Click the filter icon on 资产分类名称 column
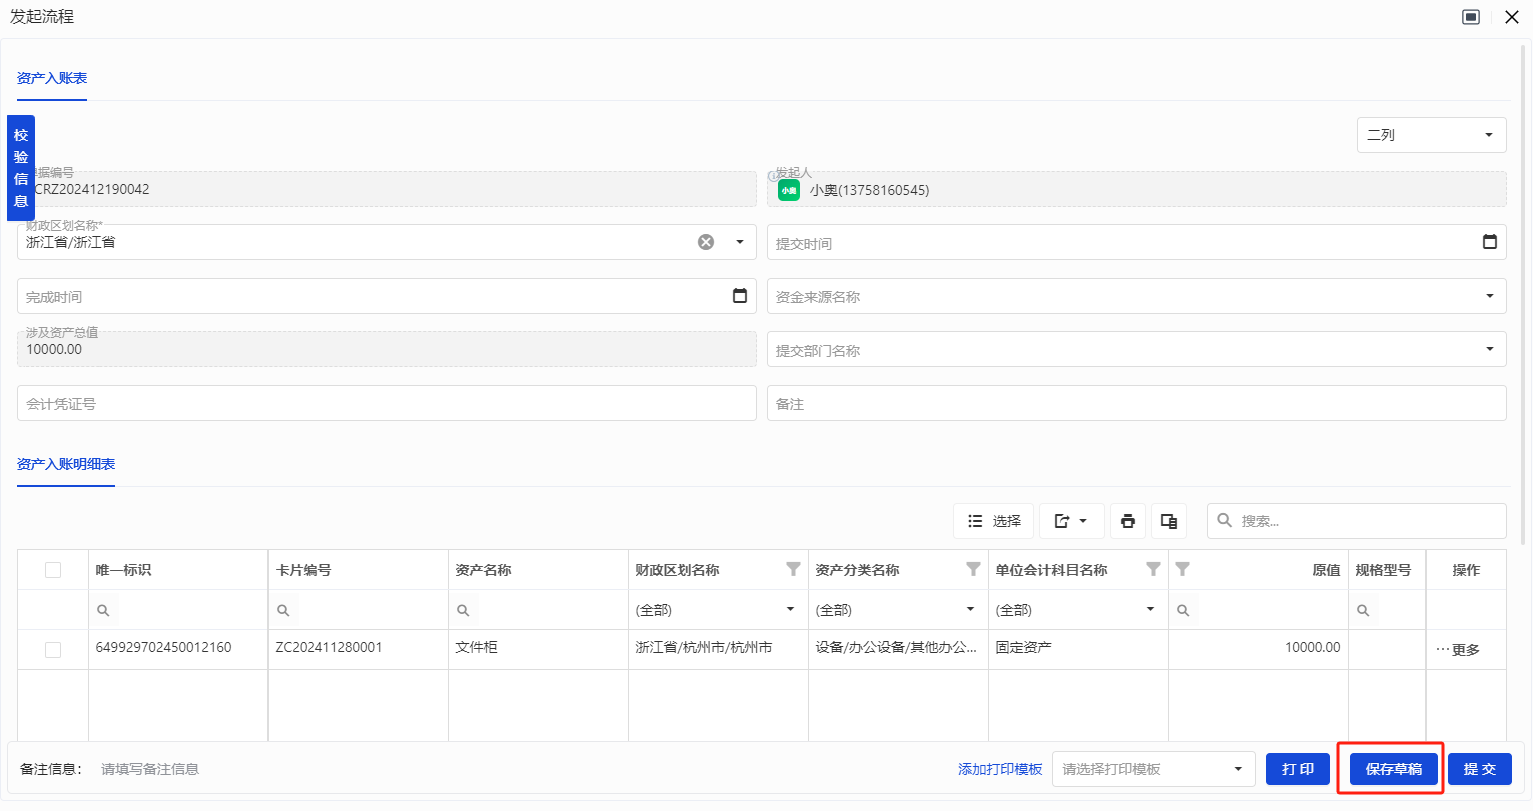Viewport: 1533px width, 811px height. coord(973,569)
